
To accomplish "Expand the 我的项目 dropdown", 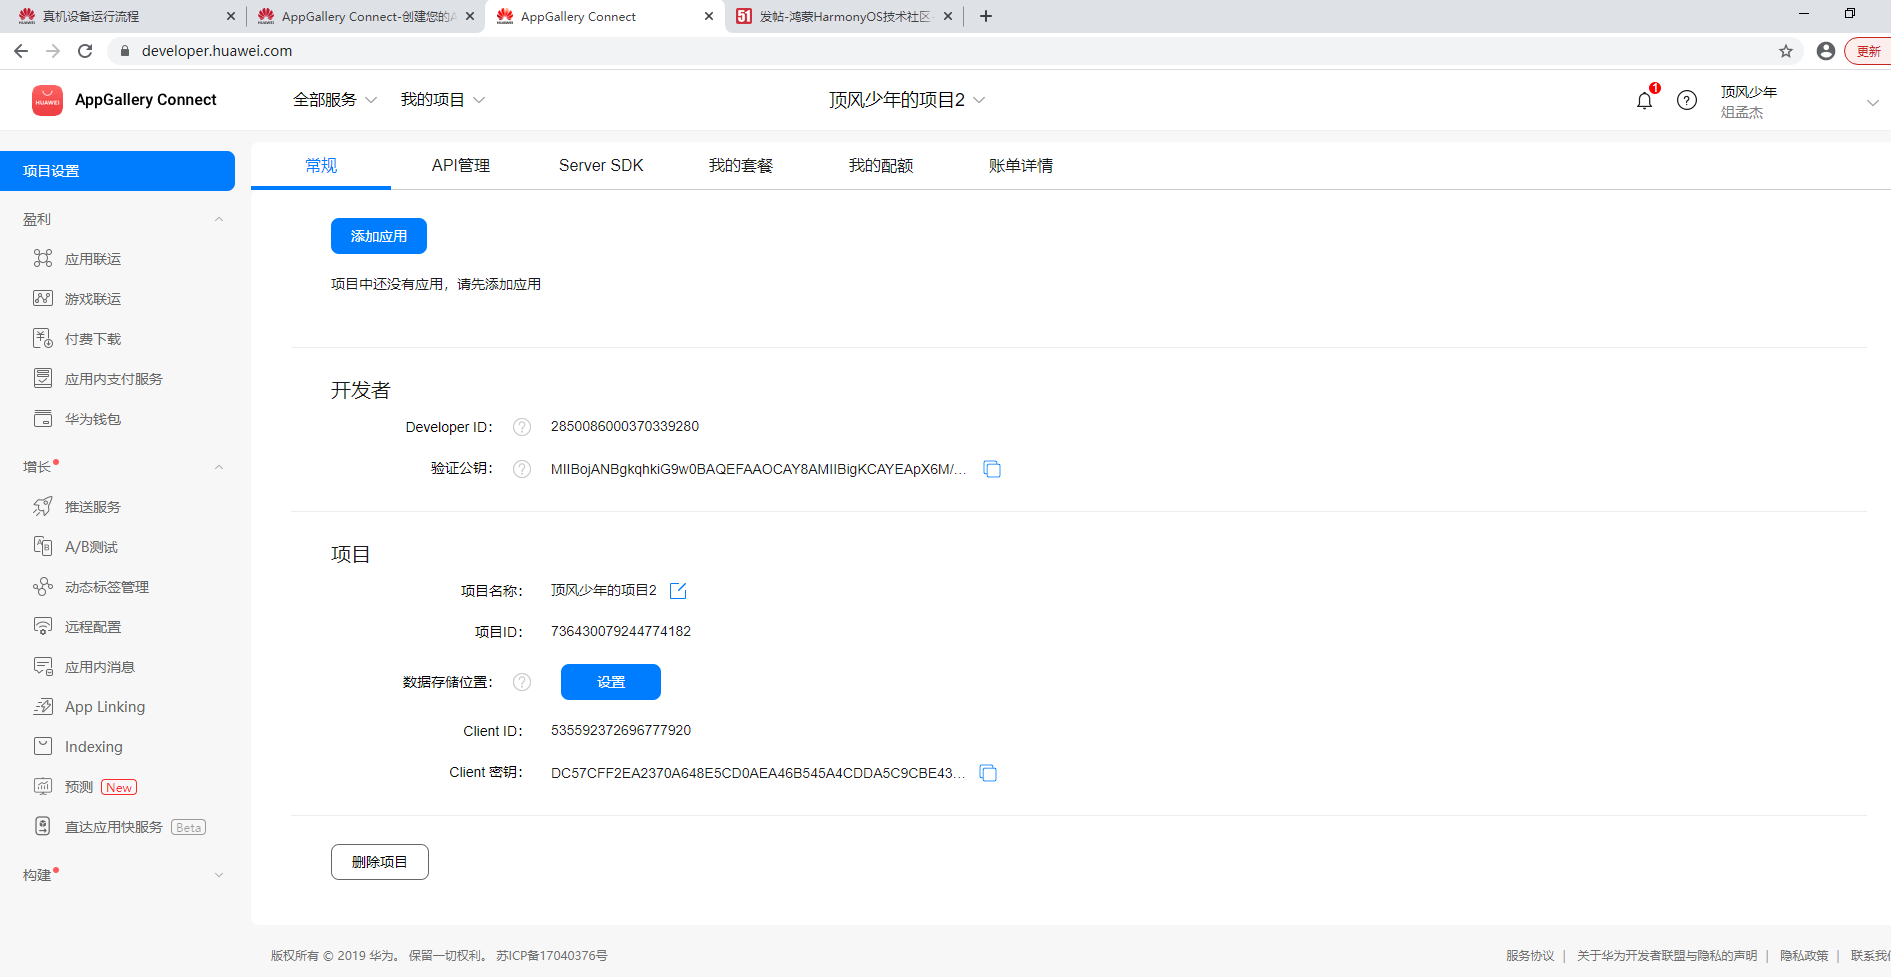I will point(443,100).
